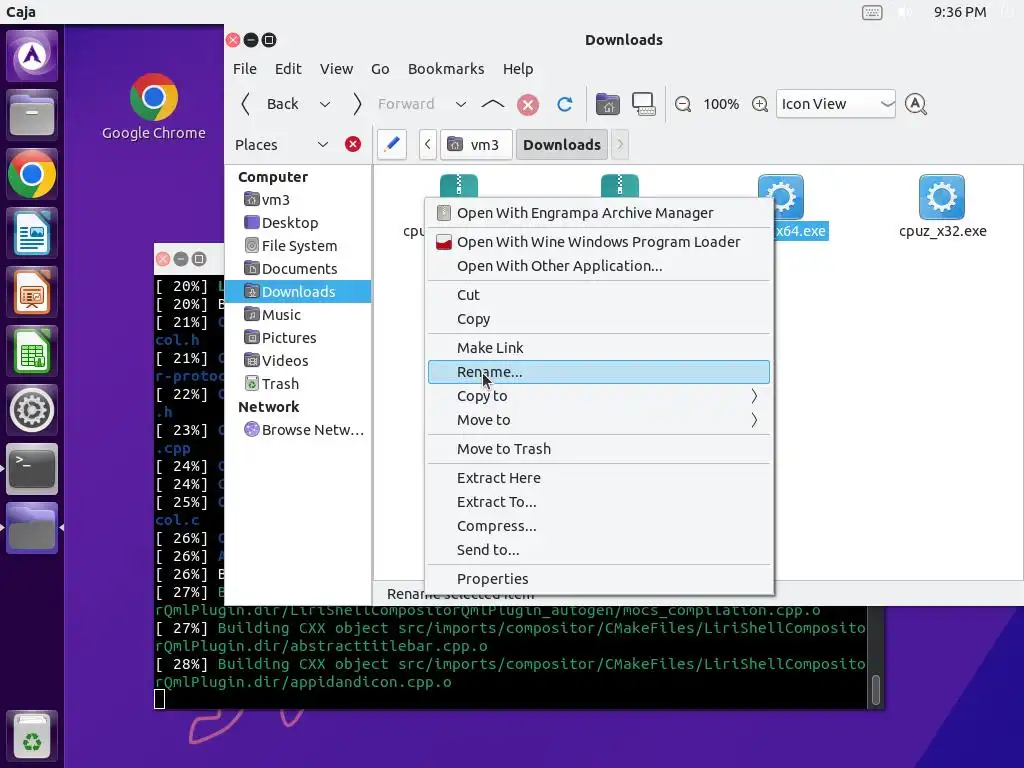This screenshot has width=1024, height=768.
Task: Choose Make Link in context menu
Action: point(599,347)
